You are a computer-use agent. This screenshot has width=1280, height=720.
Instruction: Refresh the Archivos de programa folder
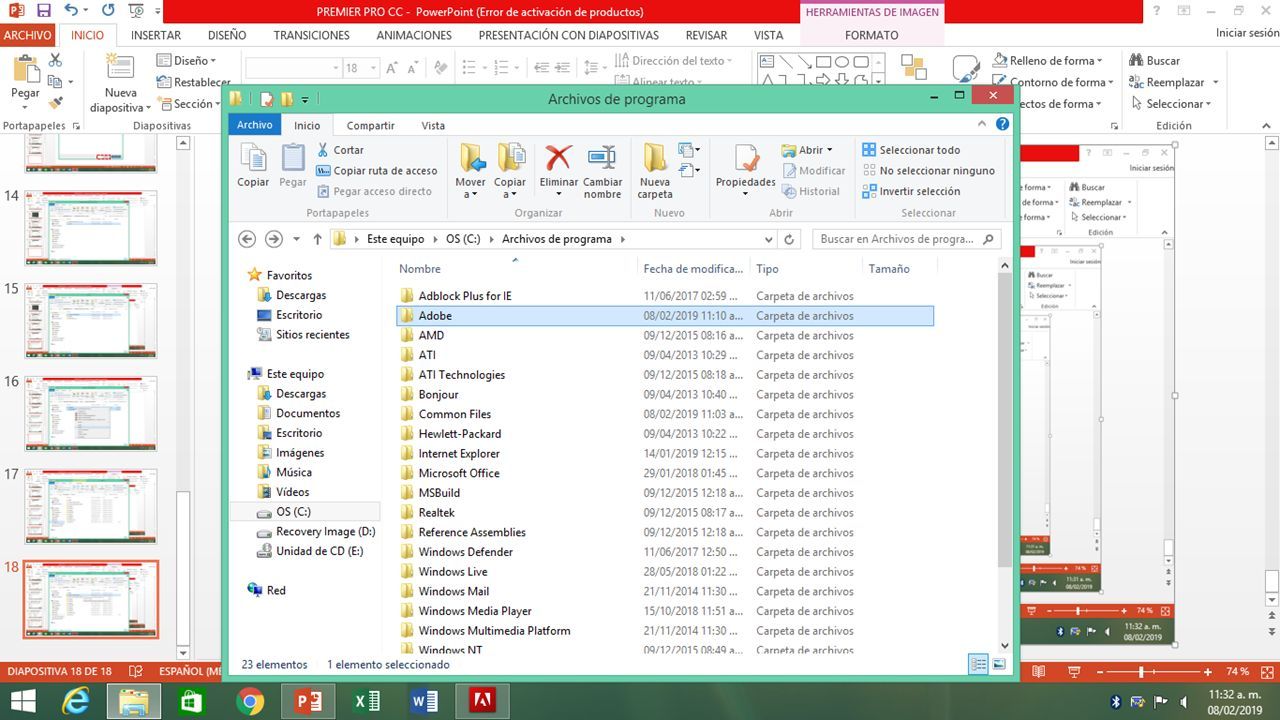tap(789, 240)
